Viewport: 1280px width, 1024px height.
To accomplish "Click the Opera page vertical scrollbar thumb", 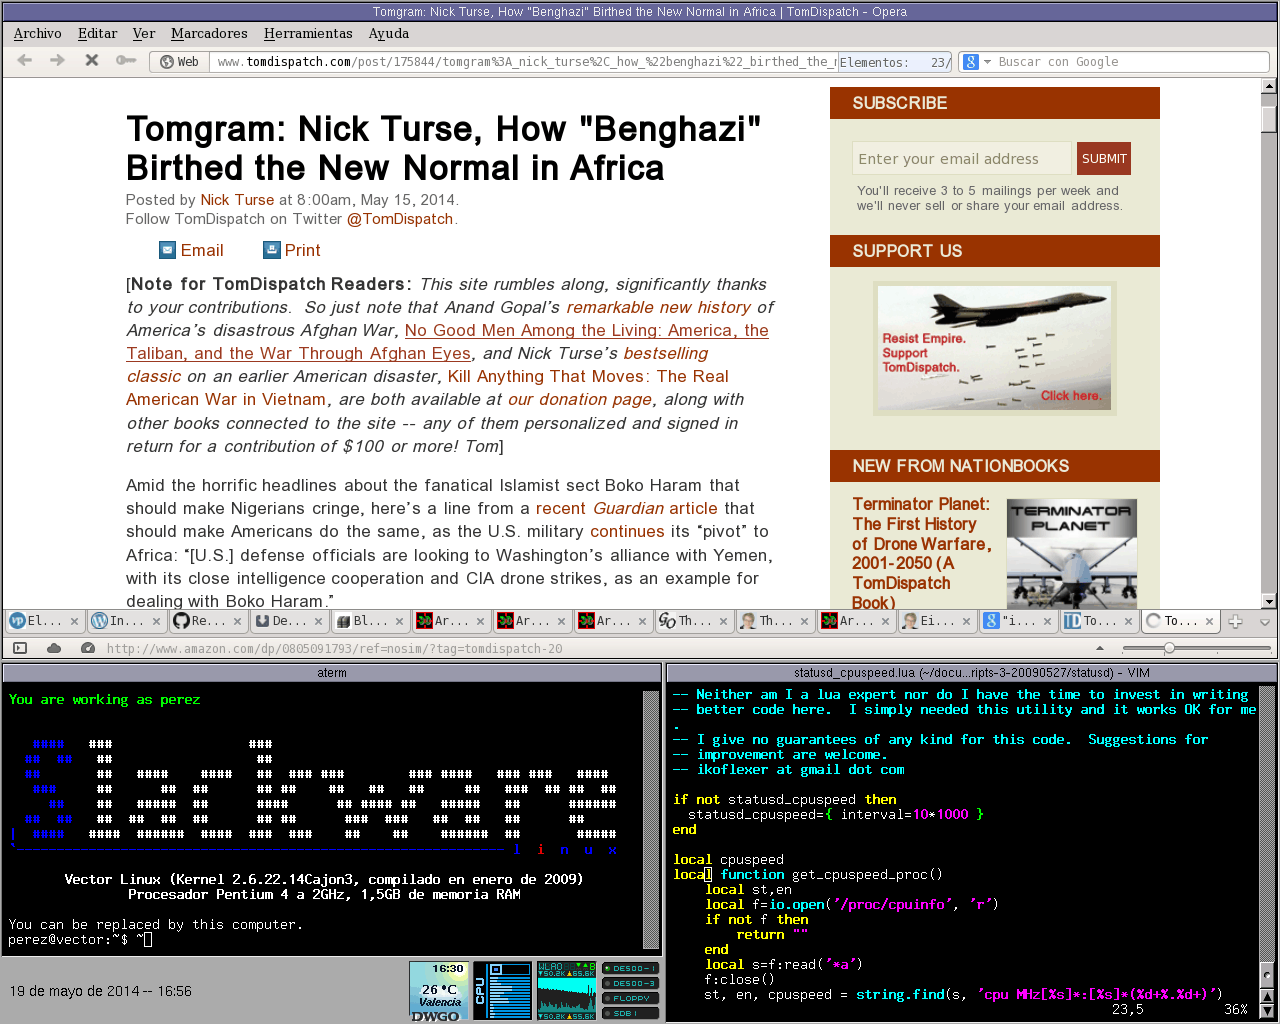I will tap(1269, 119).
